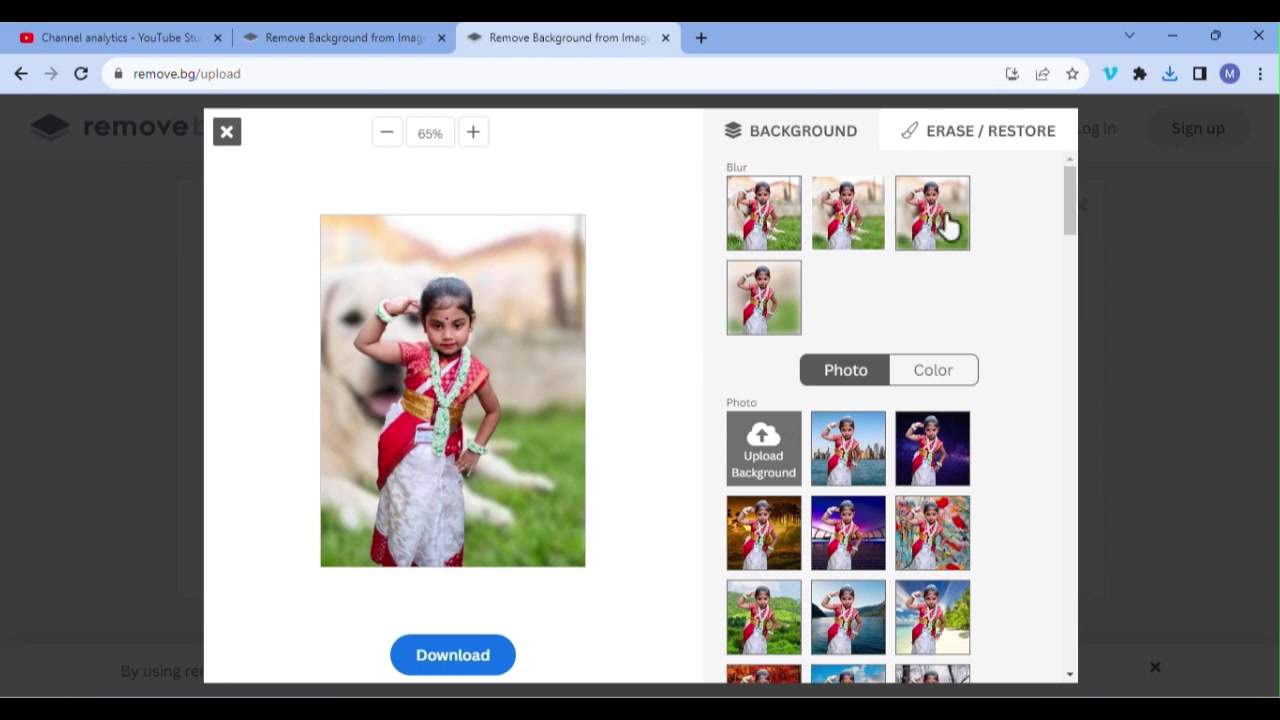The image size is (1280, 720).
Task: Bookmark this page with the star icon
Action: coord(1072,74)
